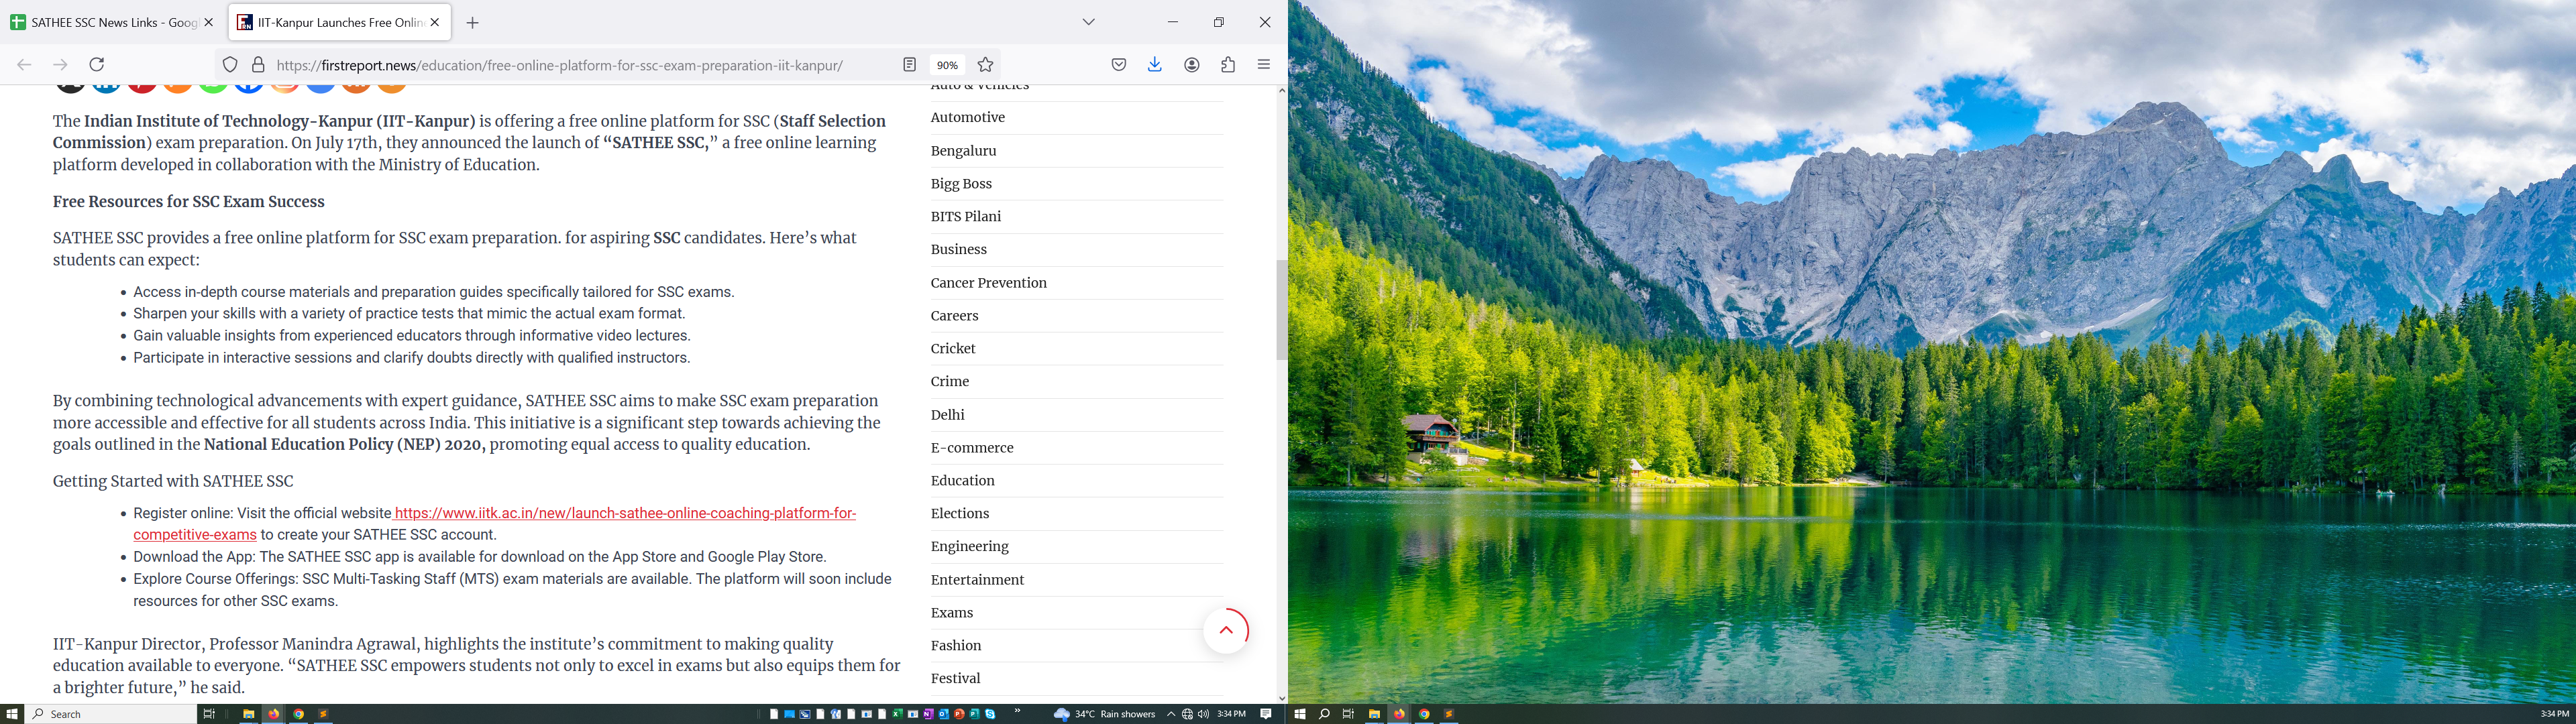Click search magnifier on right monitor taskbar

pyautogui.click(x=1324, y=714)
